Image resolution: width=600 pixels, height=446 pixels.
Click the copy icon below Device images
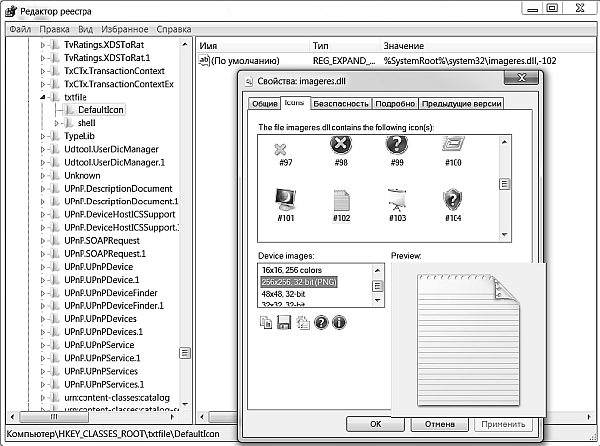pos(266,322)
